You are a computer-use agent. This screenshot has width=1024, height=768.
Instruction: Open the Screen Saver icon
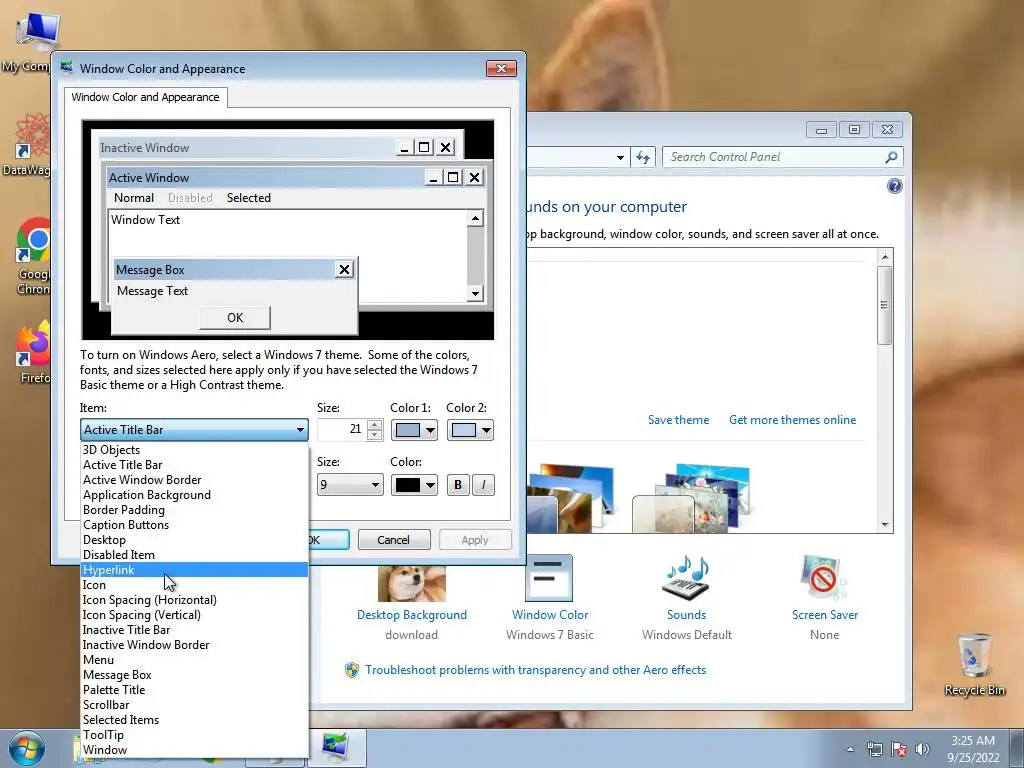[x=824, y=578]
